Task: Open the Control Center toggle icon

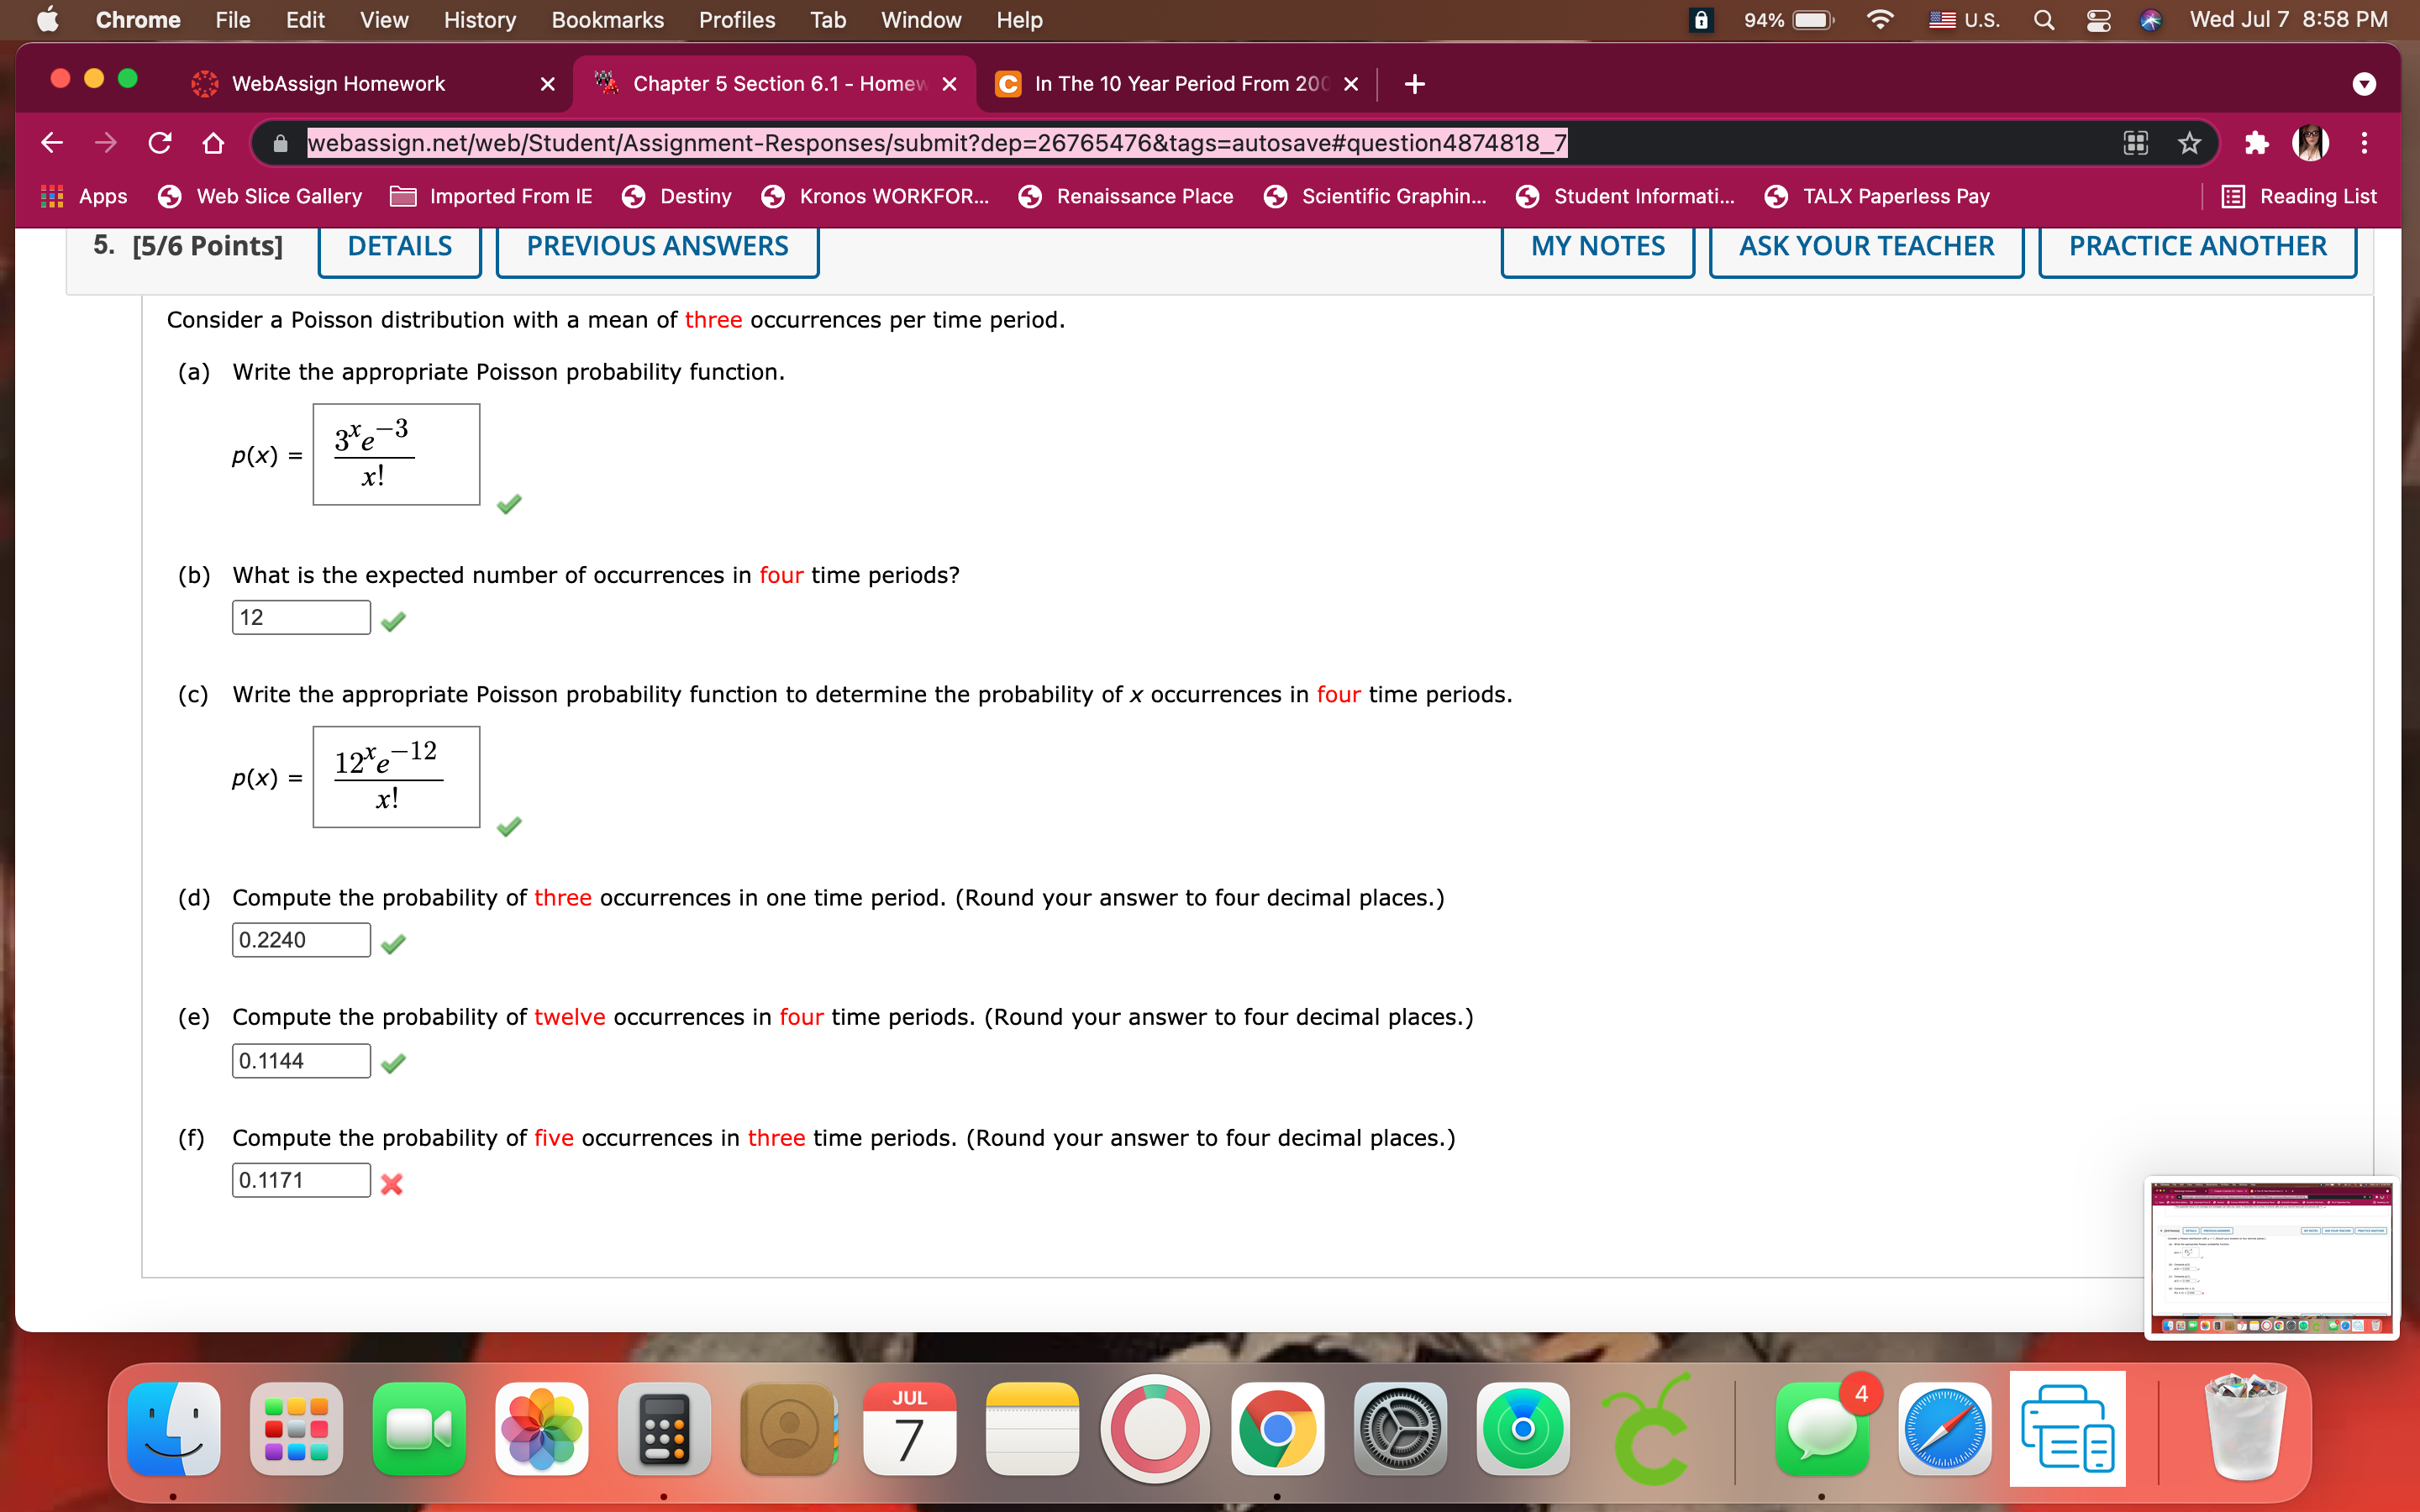Action: click(x=2098, y=20)
